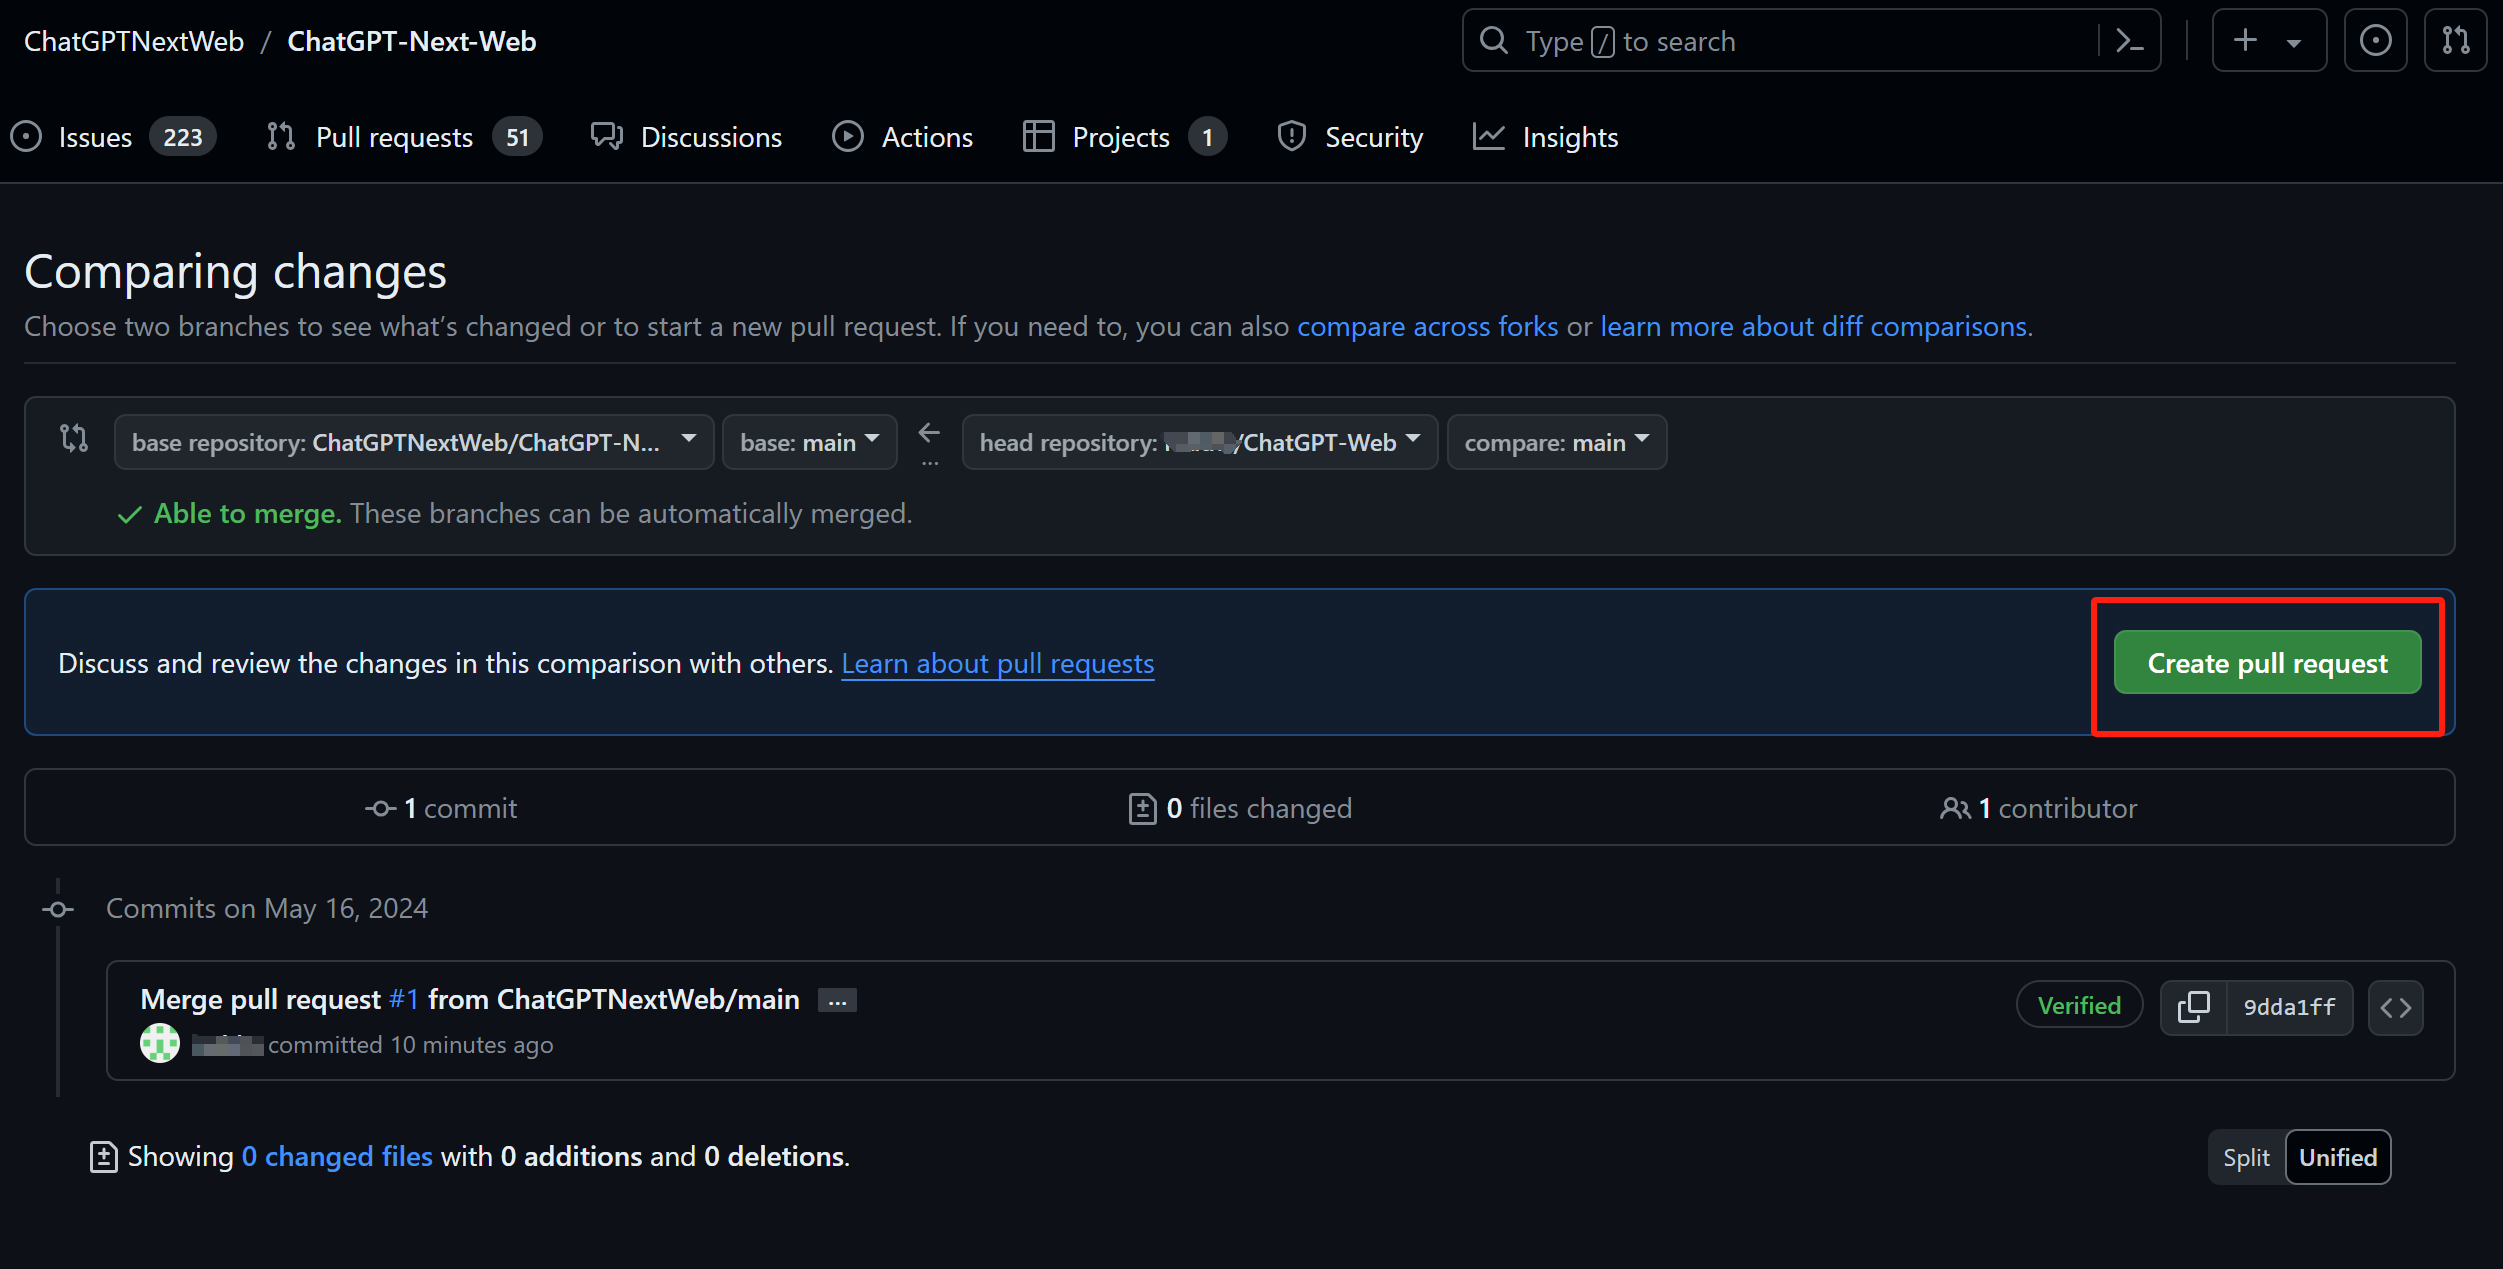This screenshot has height=1269, width=2503.
Task: Select the 1 contributor tab
Action: tap(2038, 808)
